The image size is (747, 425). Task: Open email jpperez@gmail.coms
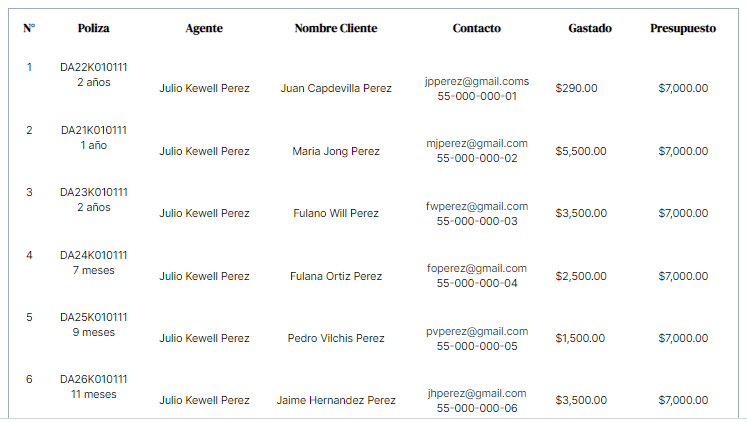pos(477,81)
